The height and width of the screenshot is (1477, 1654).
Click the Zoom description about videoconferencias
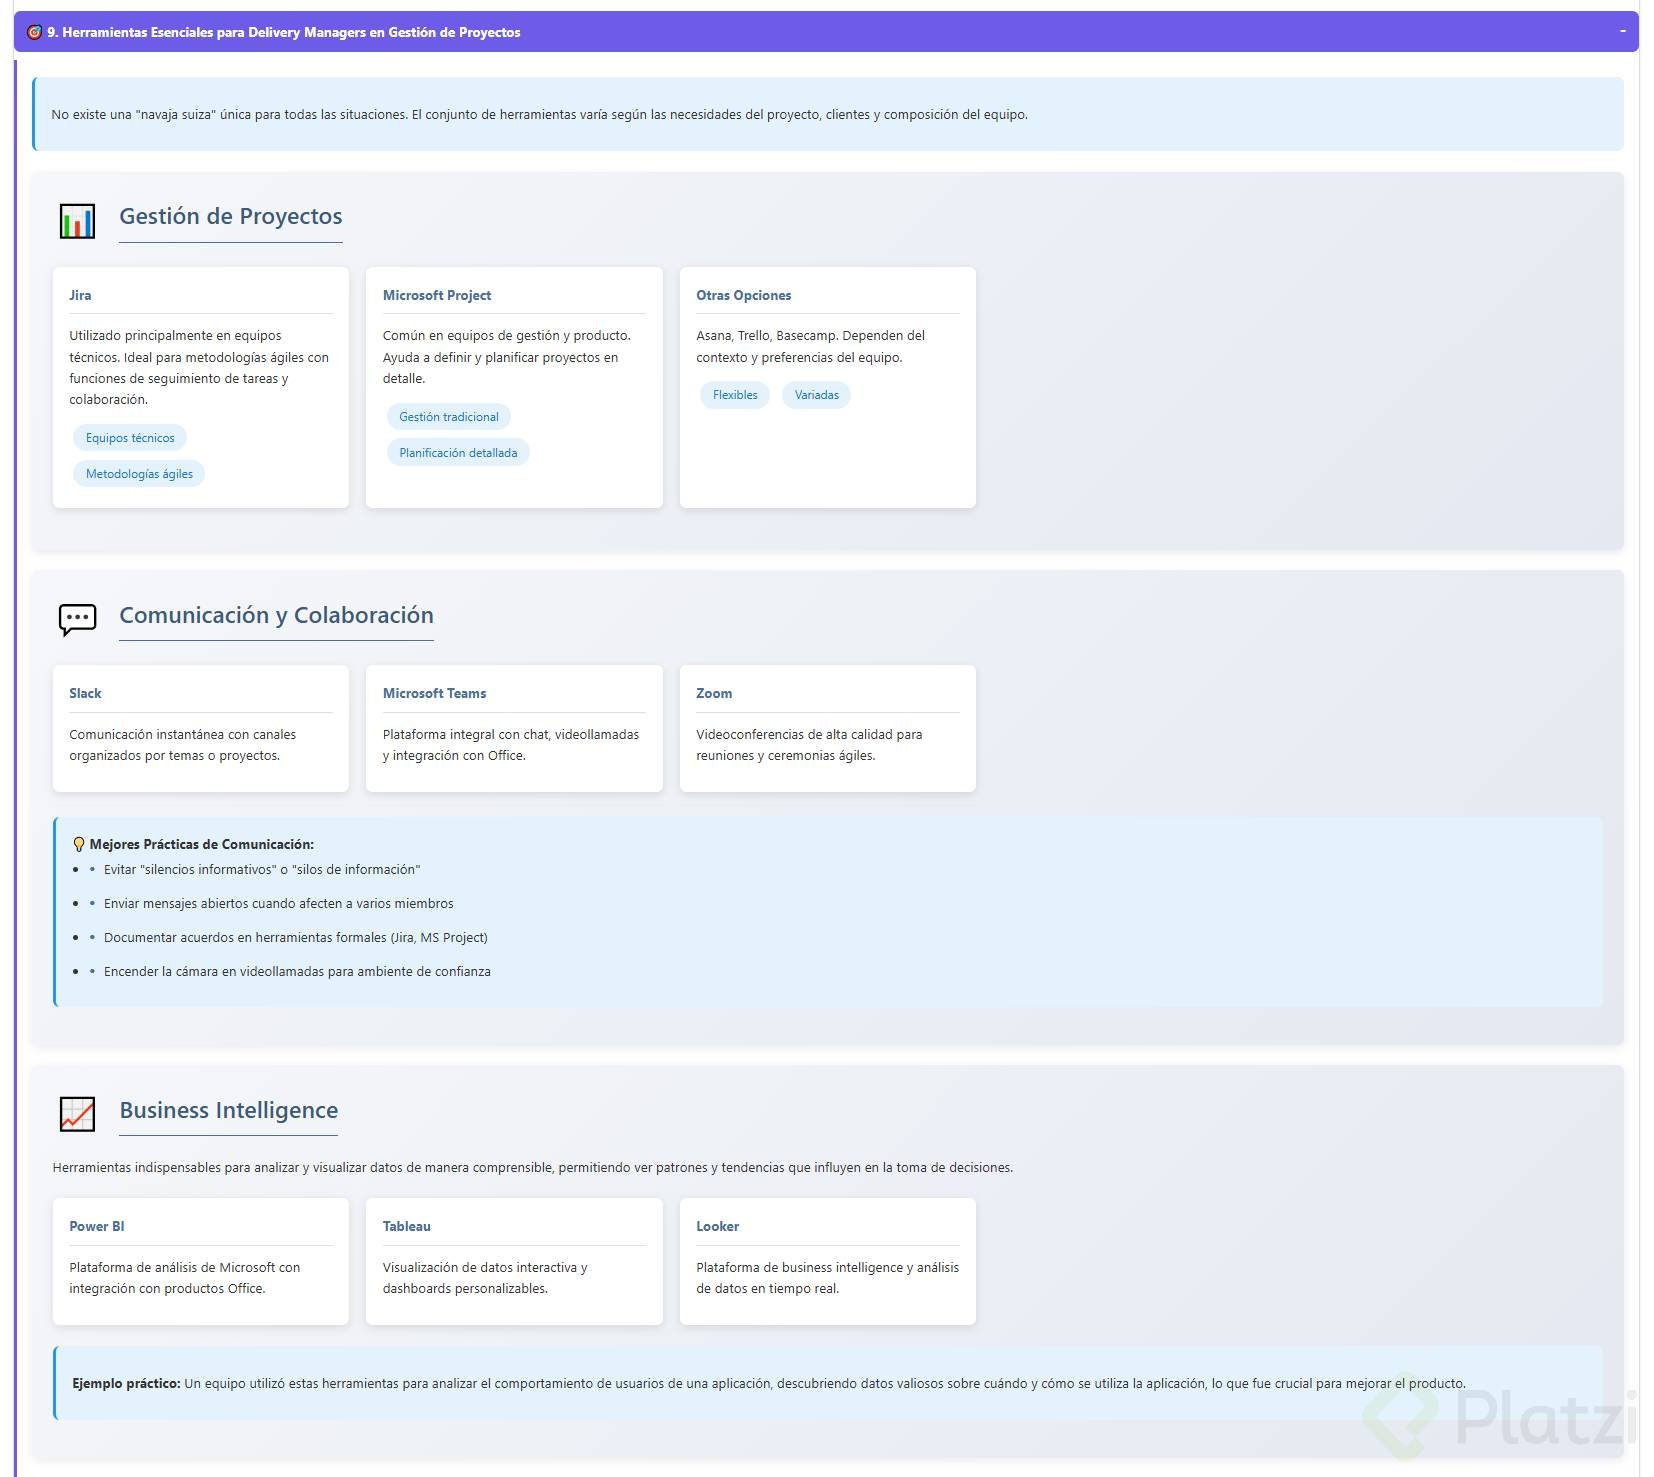pyautogui.click(x=810, y=745)
